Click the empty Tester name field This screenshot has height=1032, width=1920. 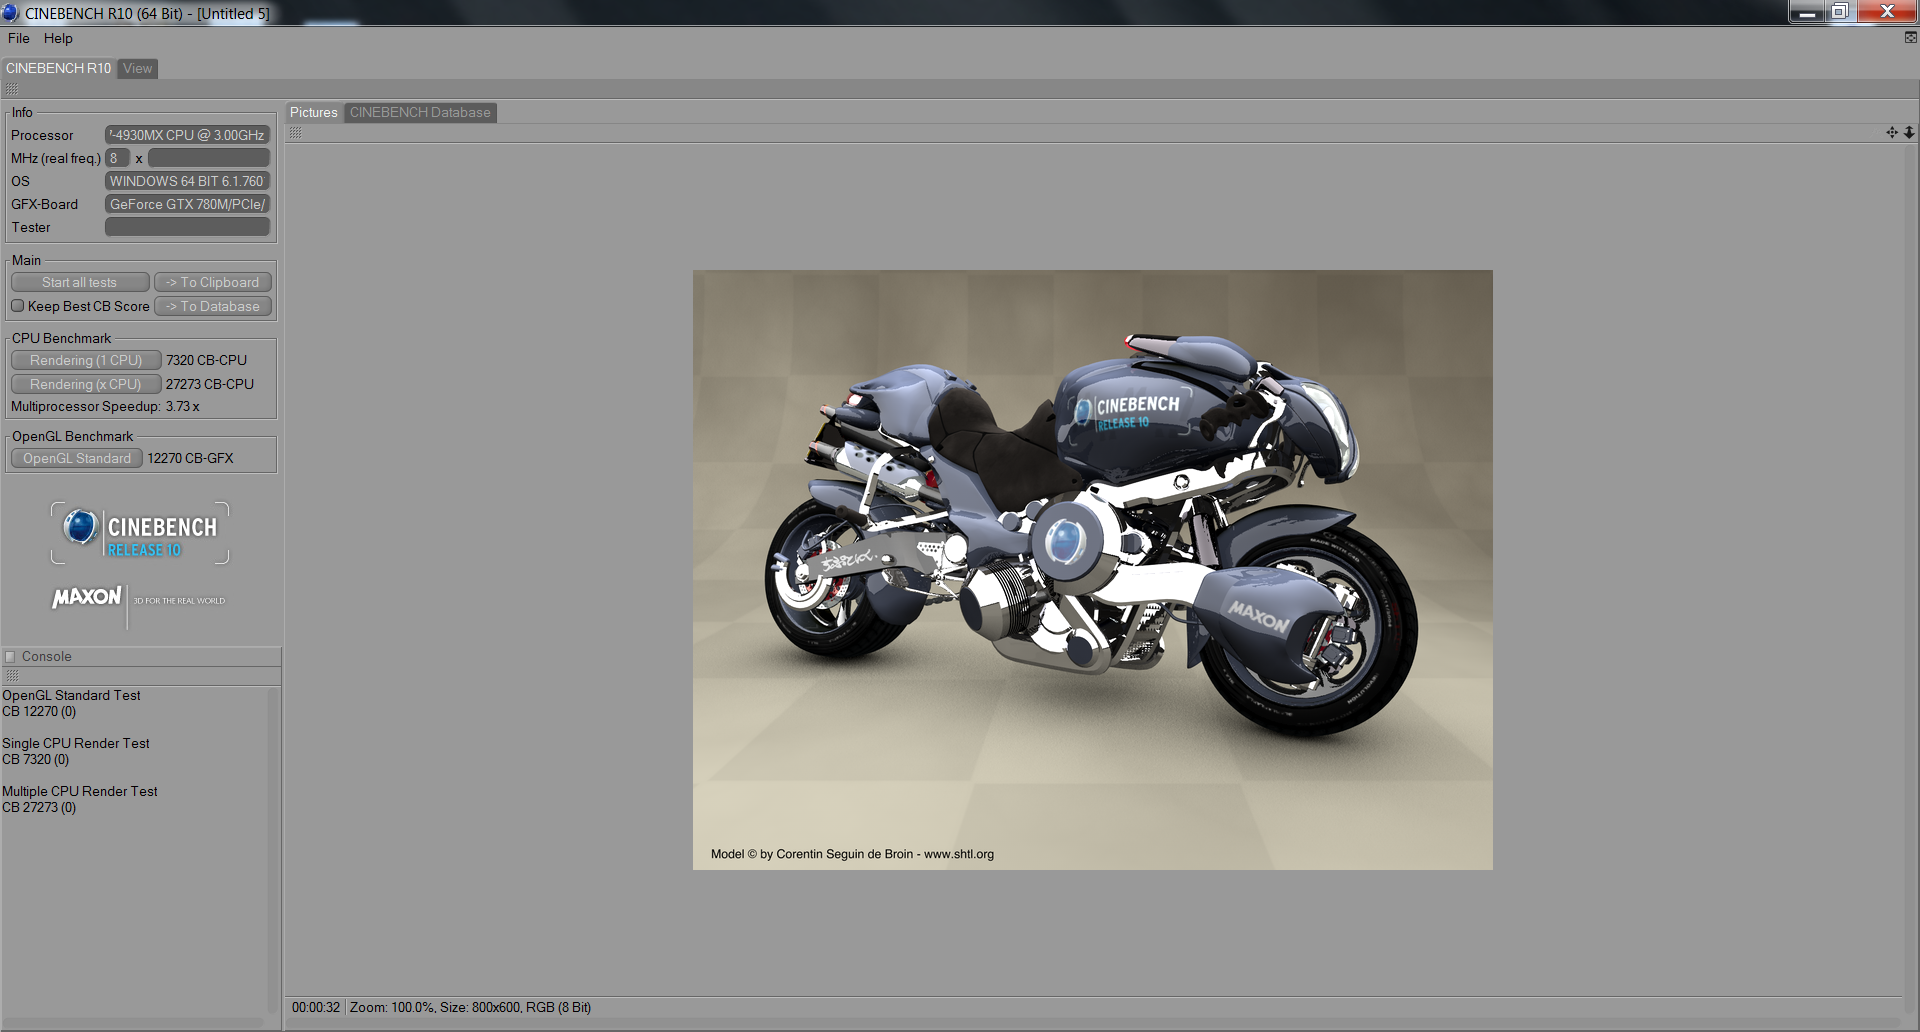pyautogui.click(x=188, y=227)
